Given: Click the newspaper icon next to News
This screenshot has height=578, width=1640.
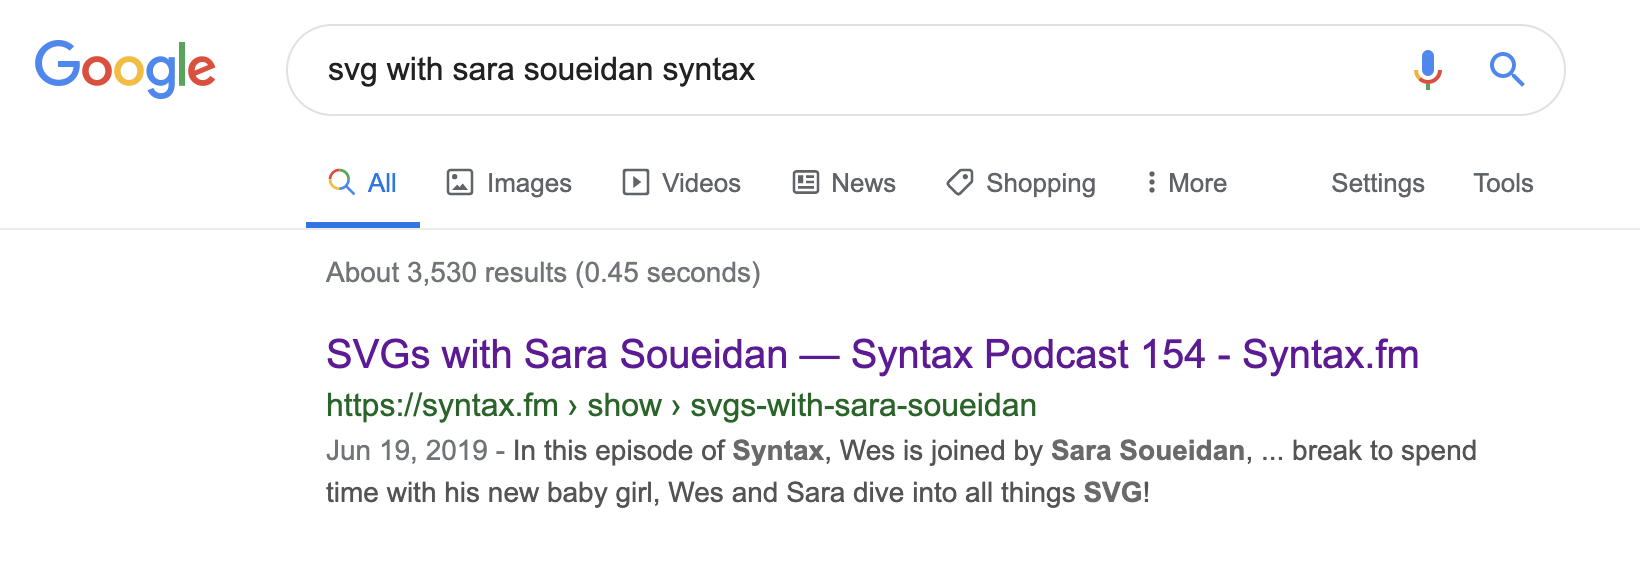Looking at the screenshot, I should (805, 183).
